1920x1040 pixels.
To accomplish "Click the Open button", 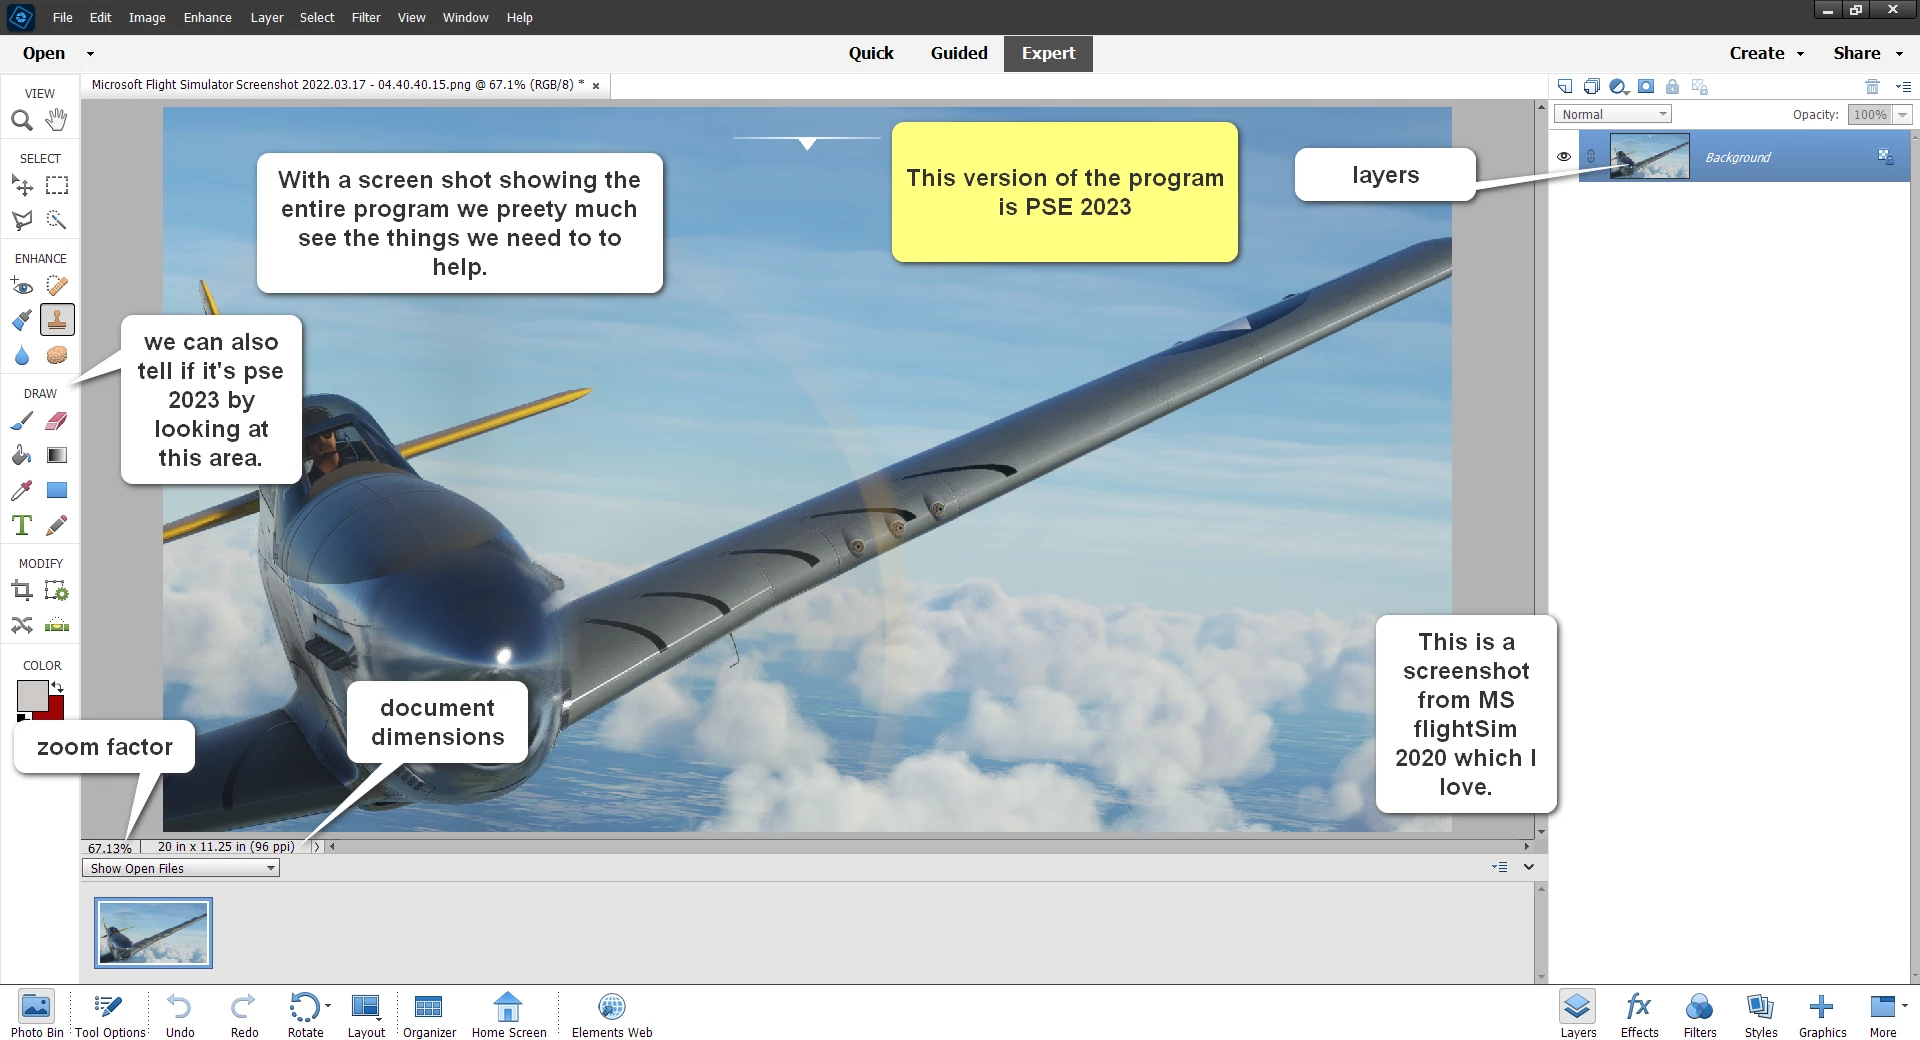I will 44,53.
